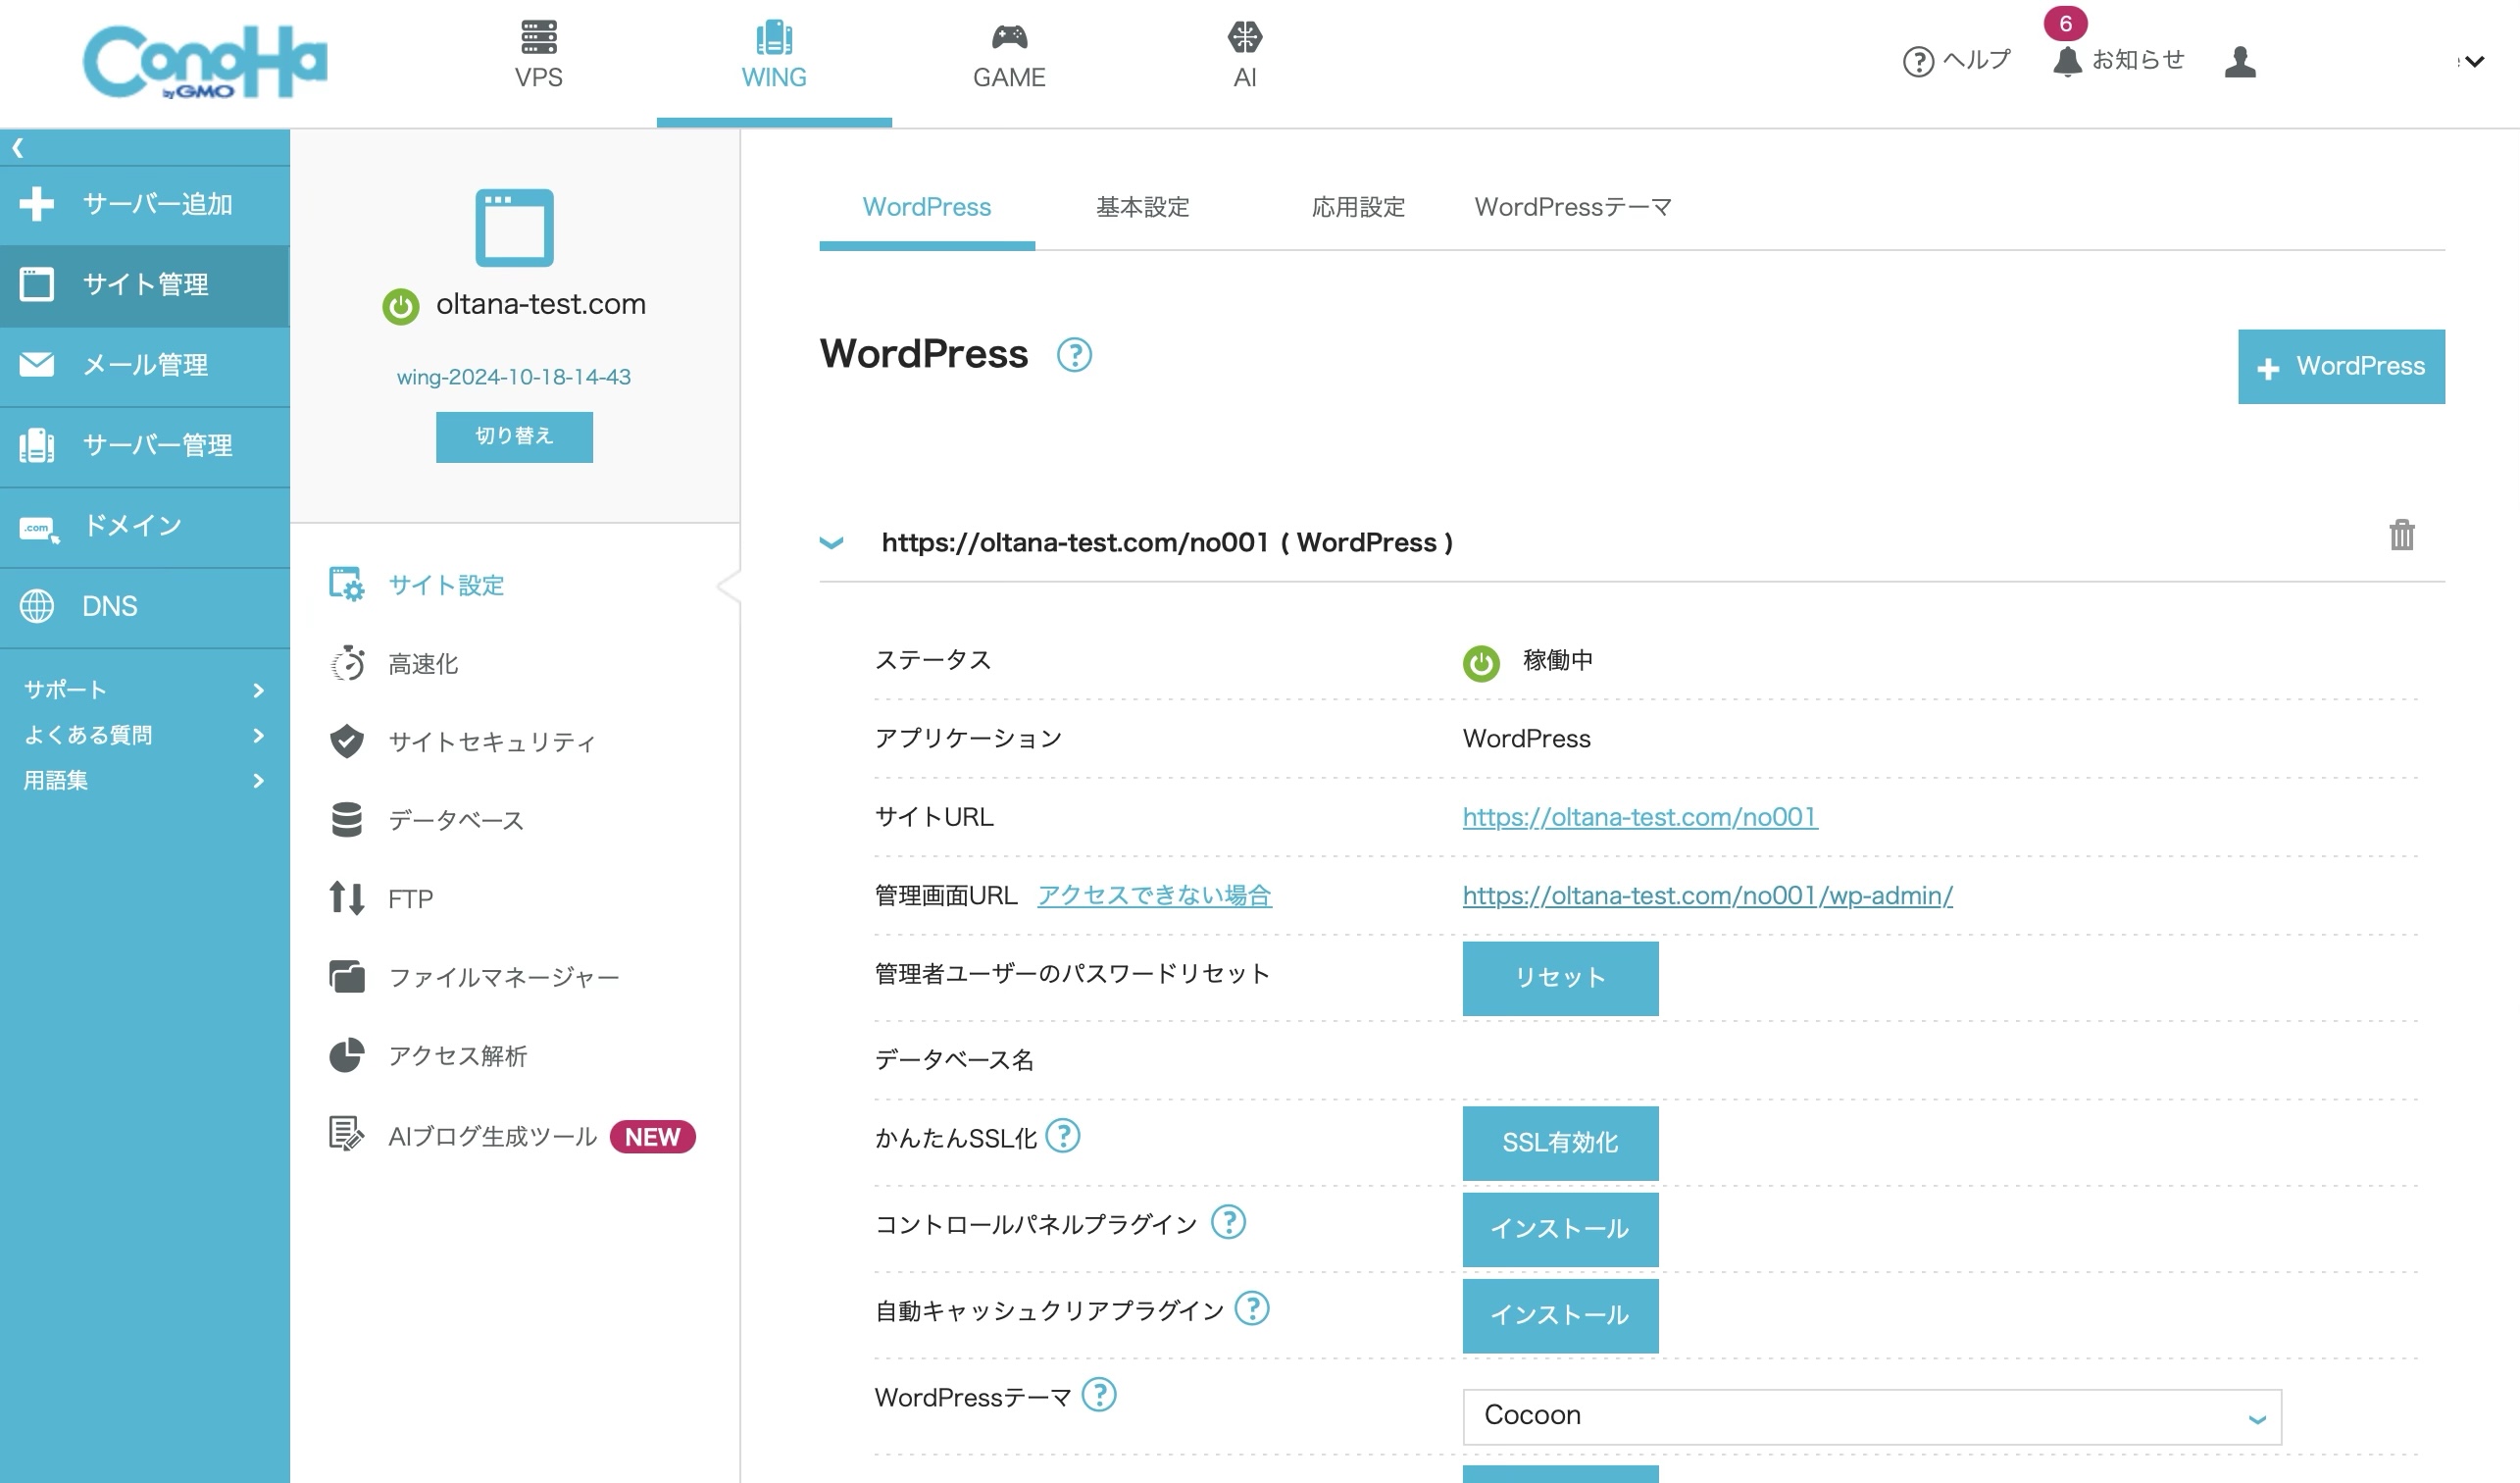This screenshot has width=2520, height=1483.
Task: Click the user account profile icon
Action: tap(2240, 62)
